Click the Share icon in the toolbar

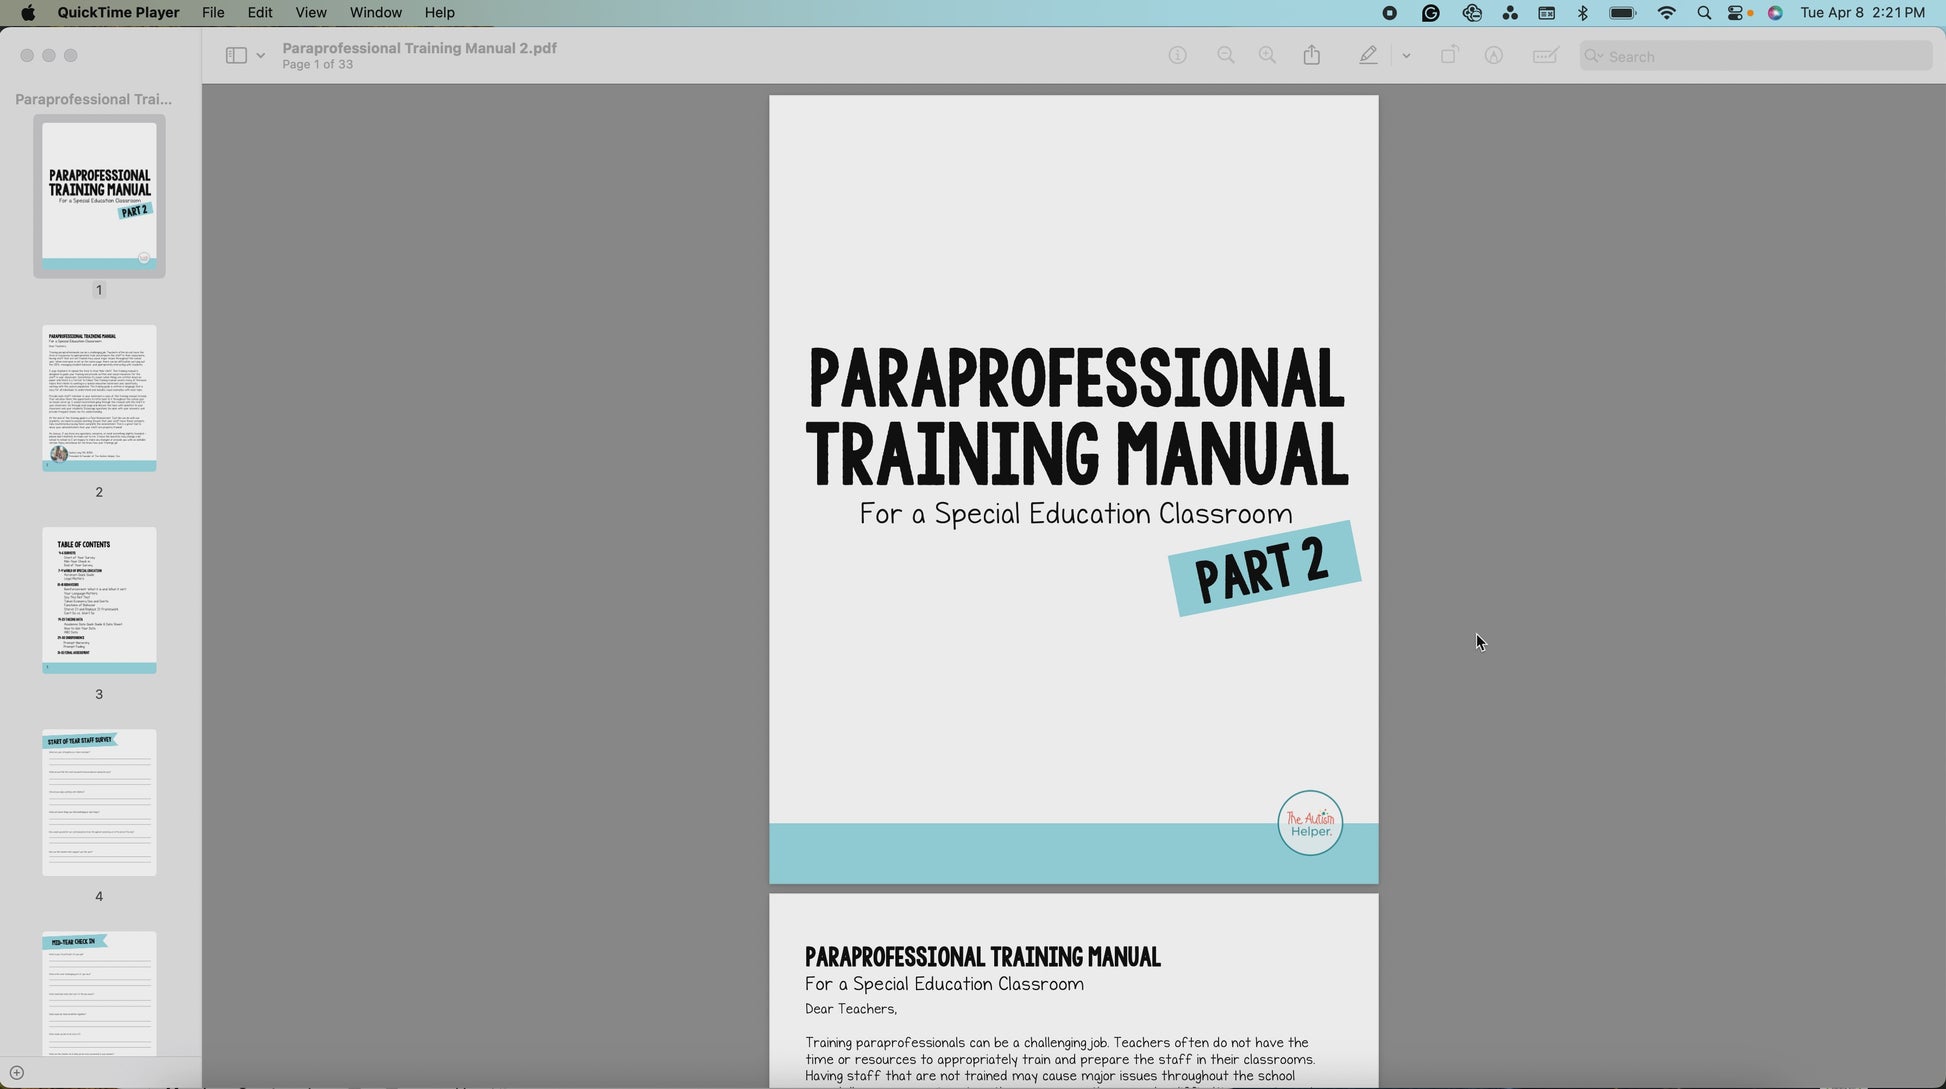tap(1312, 56)
